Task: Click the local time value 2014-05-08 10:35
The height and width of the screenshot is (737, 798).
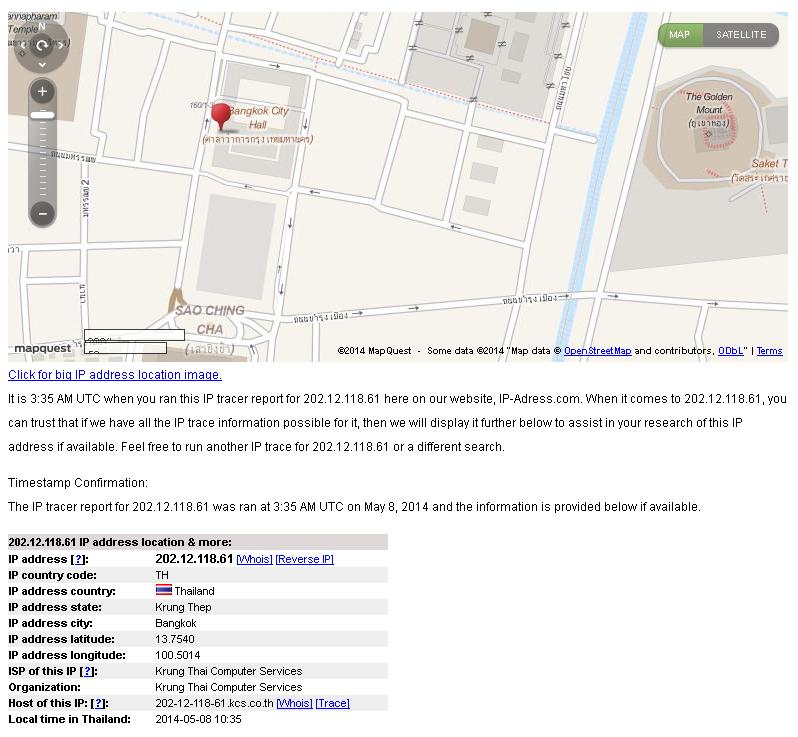Action: pos(198,719)
